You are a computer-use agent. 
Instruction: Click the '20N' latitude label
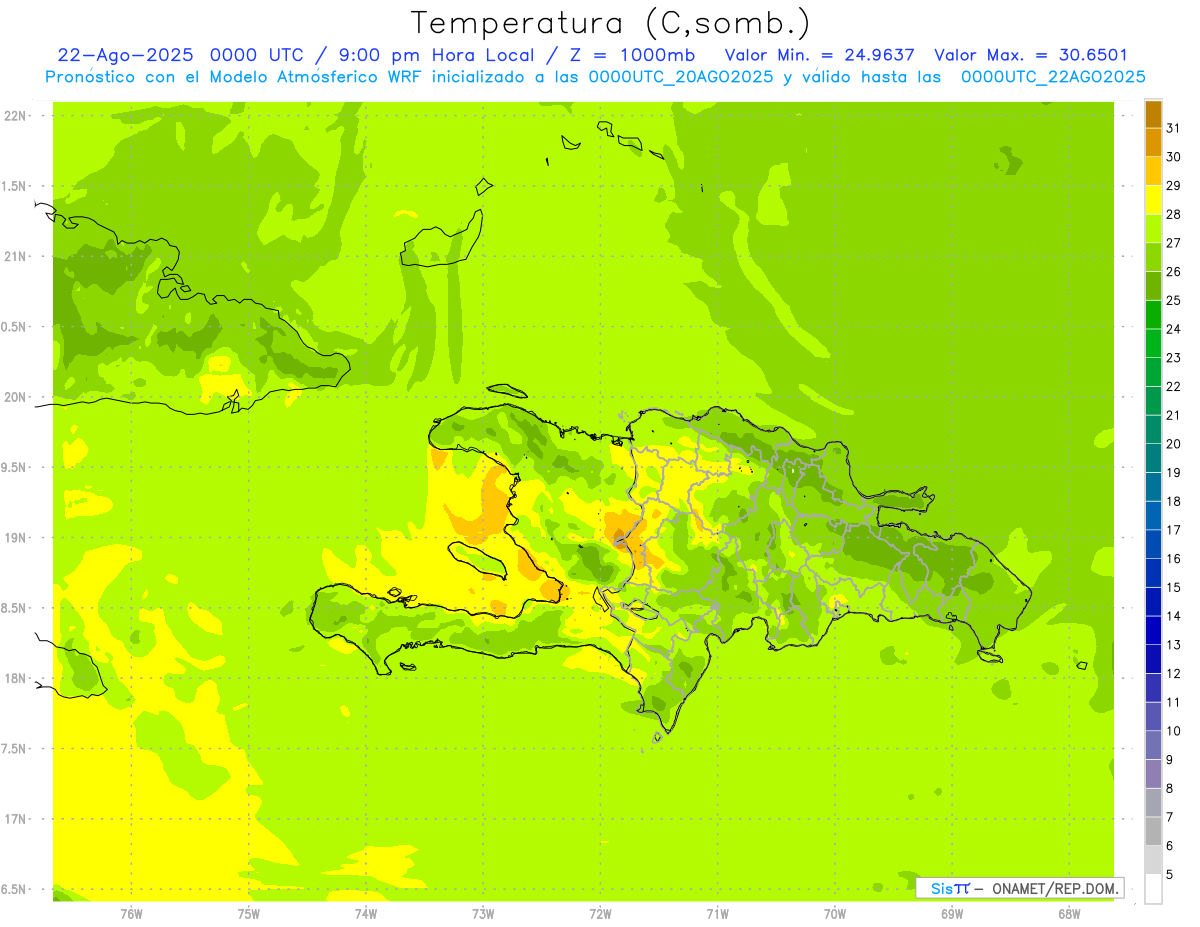(x=16, y=397)
